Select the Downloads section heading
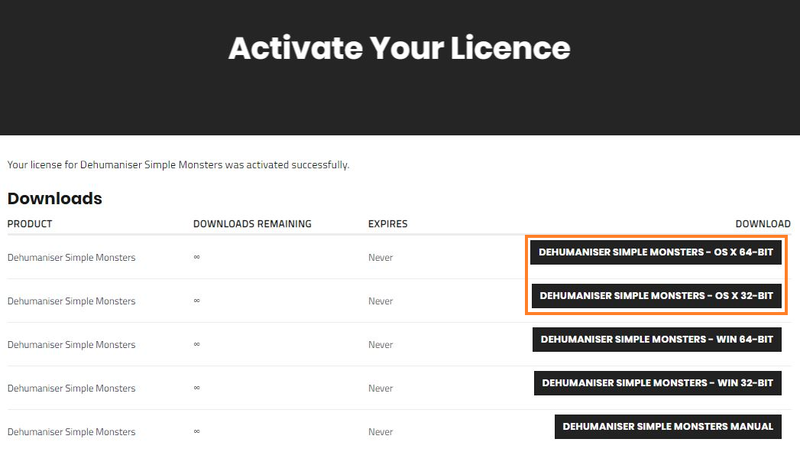 pos(54,198)
